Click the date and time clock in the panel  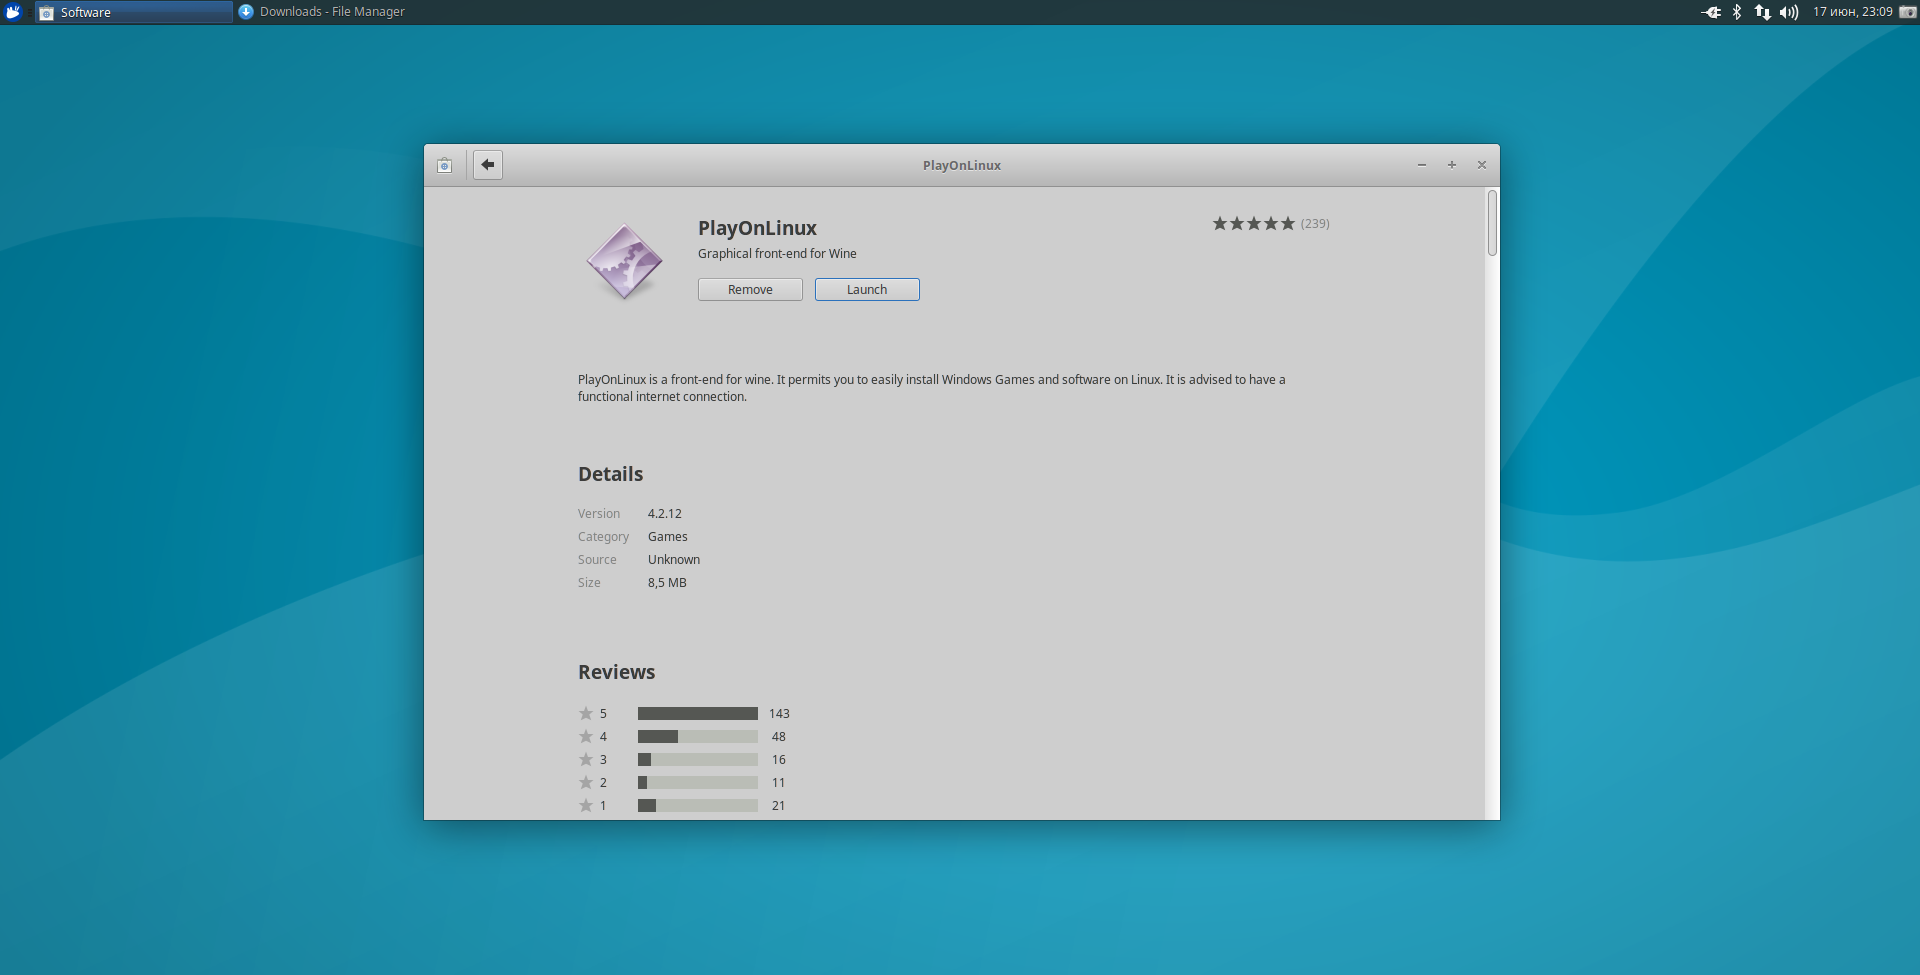(x=1852, y=12)
